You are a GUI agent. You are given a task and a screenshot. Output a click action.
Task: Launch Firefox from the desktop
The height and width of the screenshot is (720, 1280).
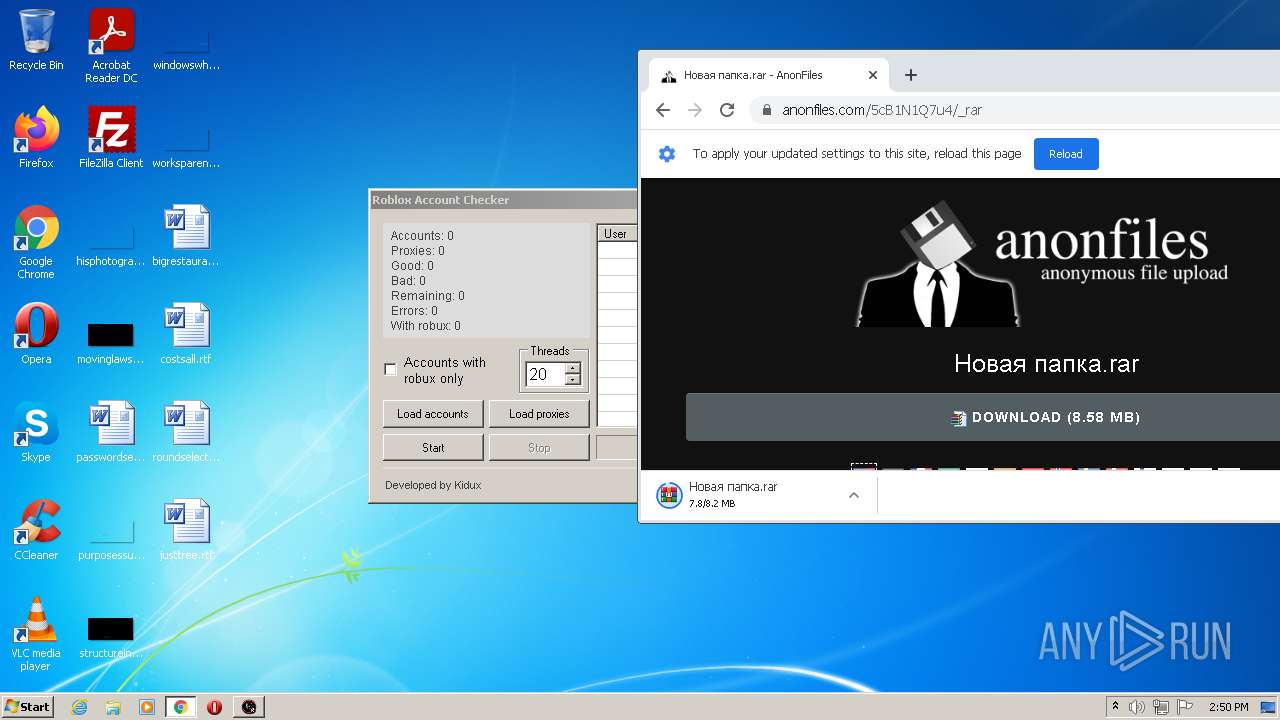click(36, 138)
